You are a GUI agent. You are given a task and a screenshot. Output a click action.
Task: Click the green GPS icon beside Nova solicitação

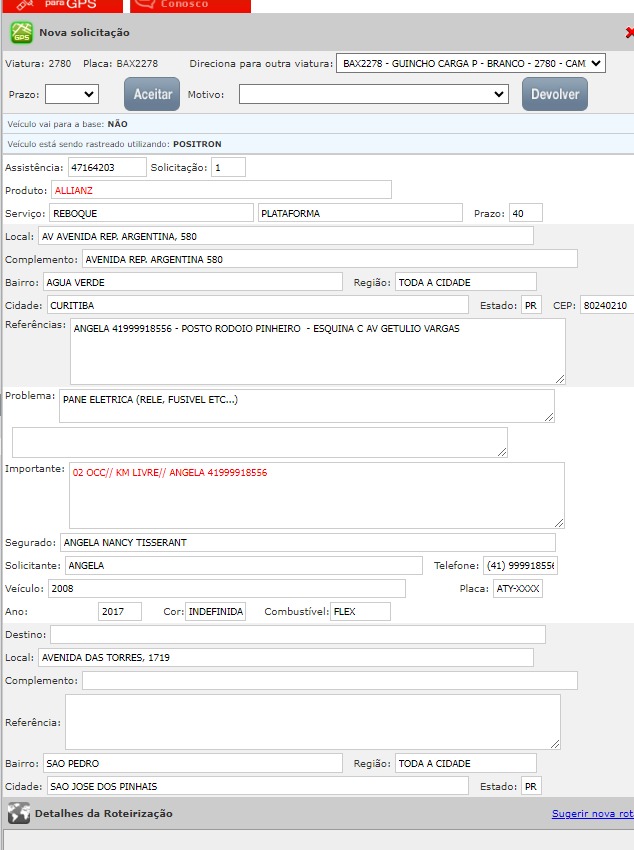21,33
